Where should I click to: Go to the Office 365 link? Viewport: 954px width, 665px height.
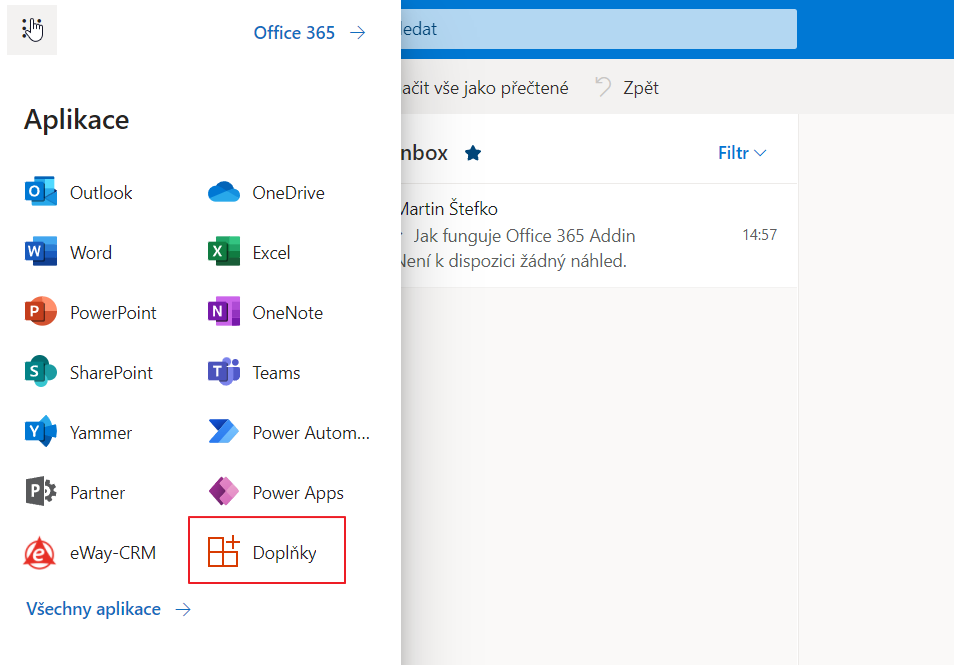click(309, 32)
